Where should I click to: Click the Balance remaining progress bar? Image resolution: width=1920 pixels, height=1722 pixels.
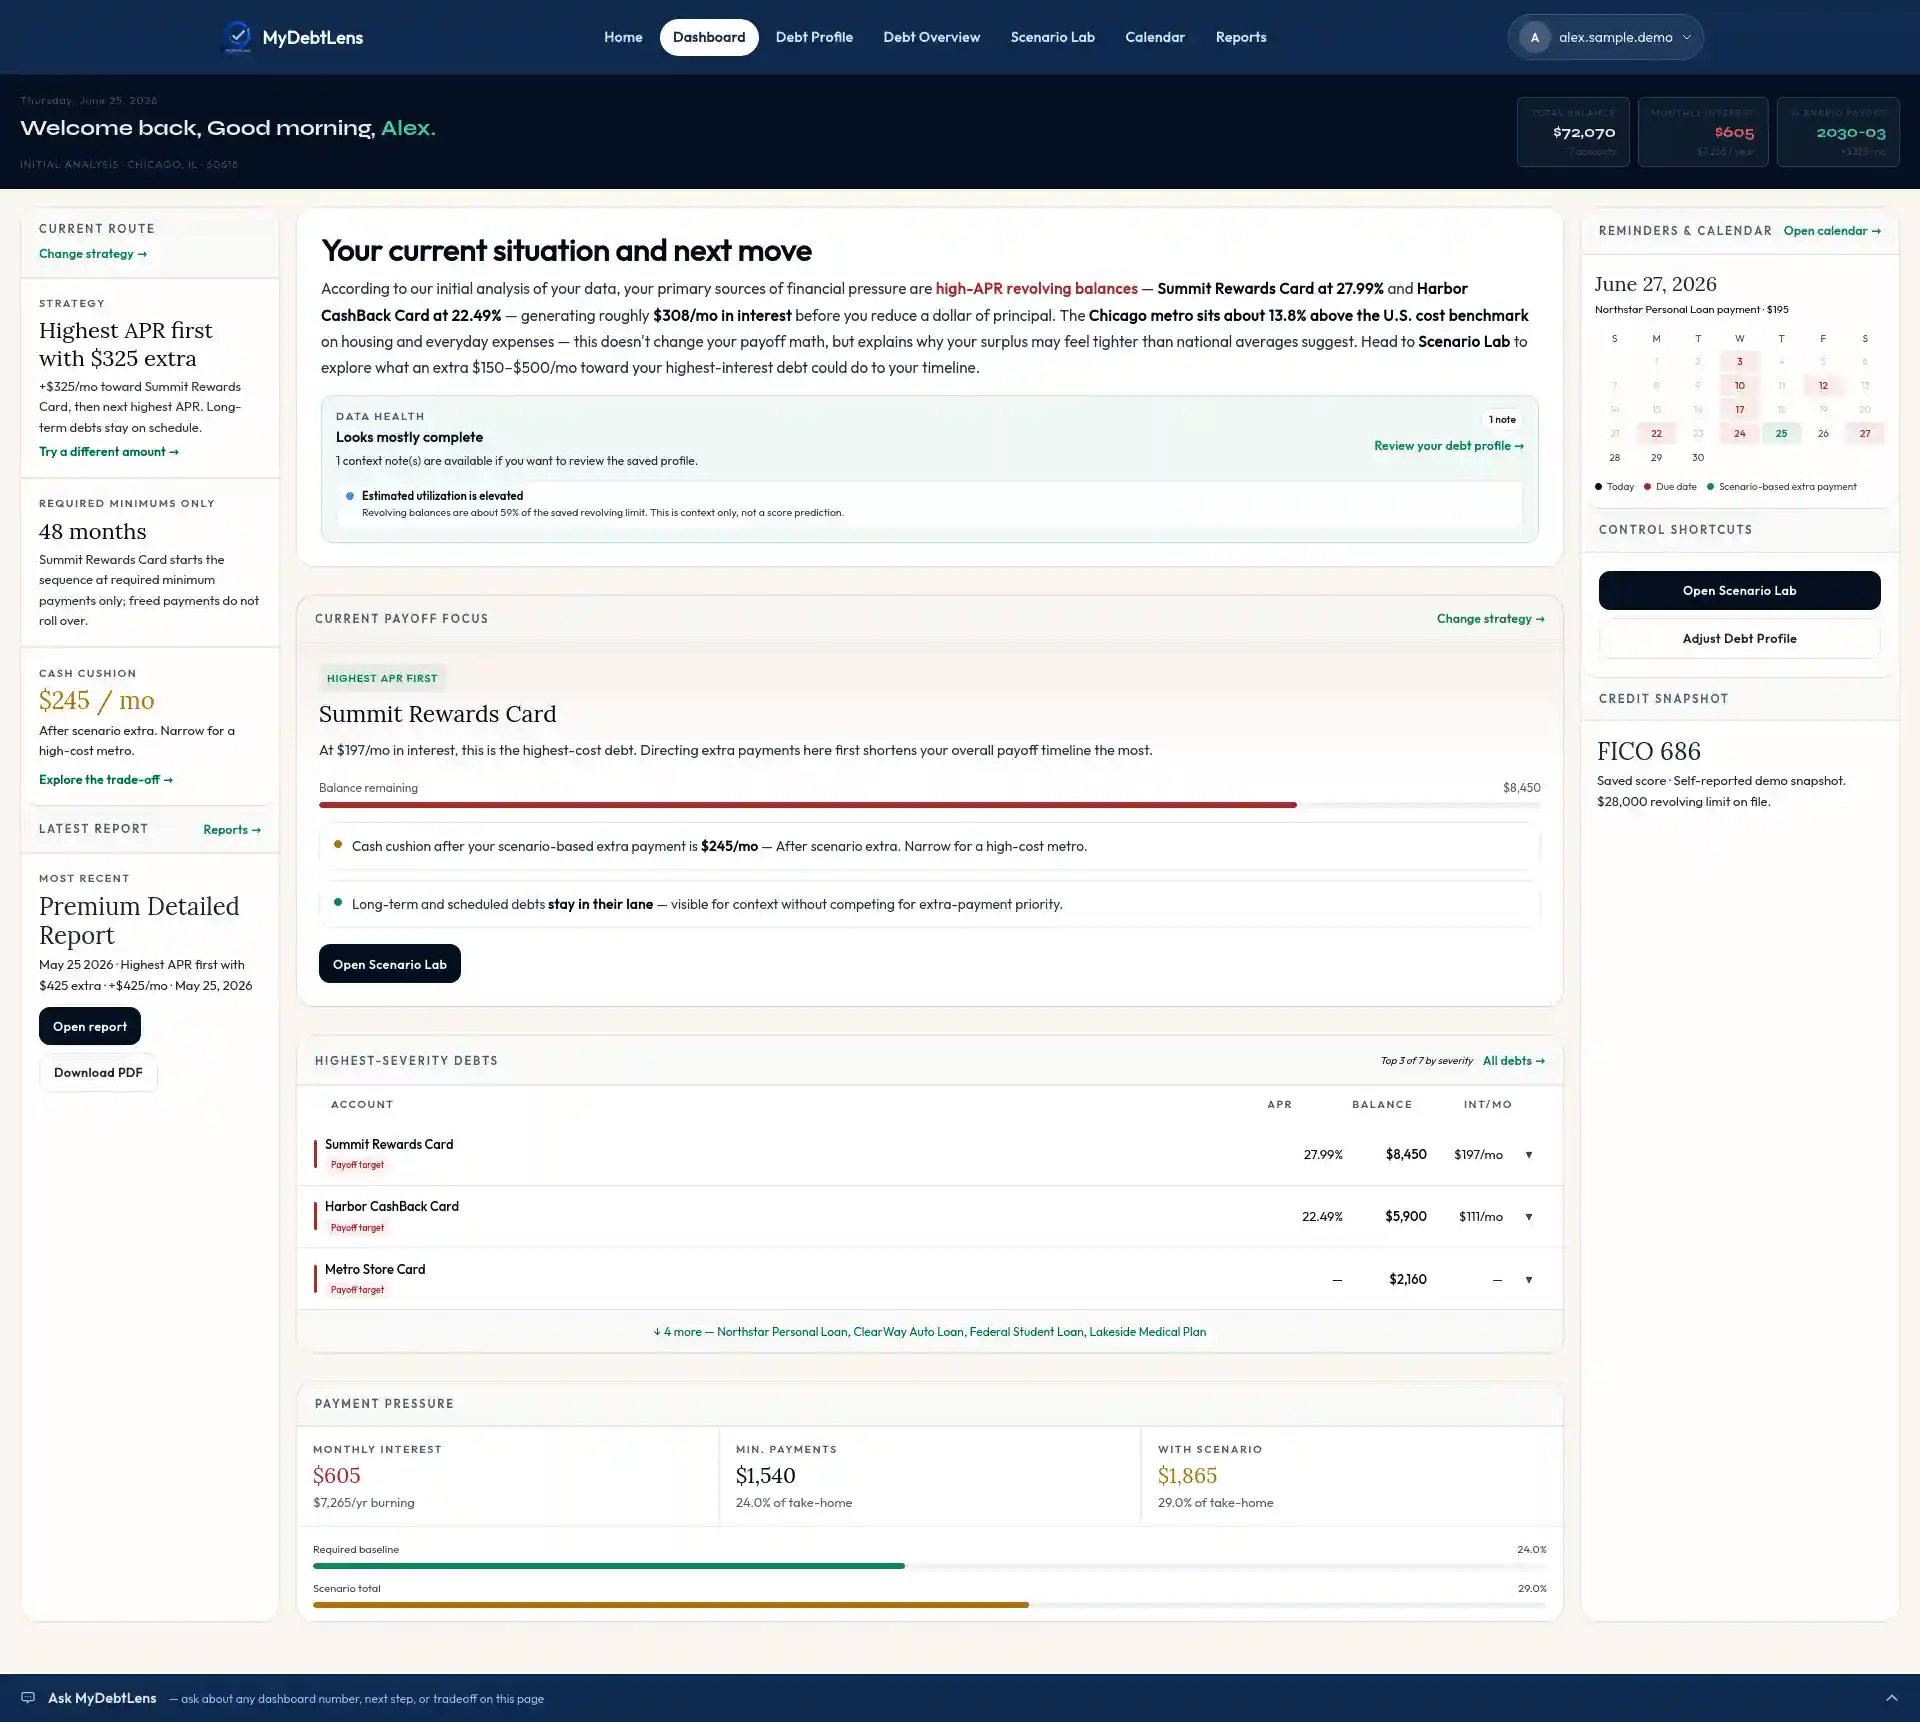929,805
